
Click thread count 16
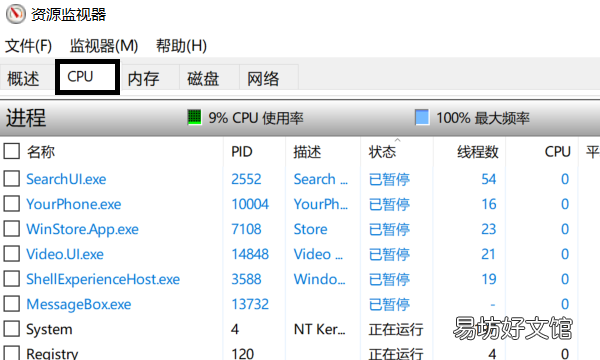click(x=489, y=204)
